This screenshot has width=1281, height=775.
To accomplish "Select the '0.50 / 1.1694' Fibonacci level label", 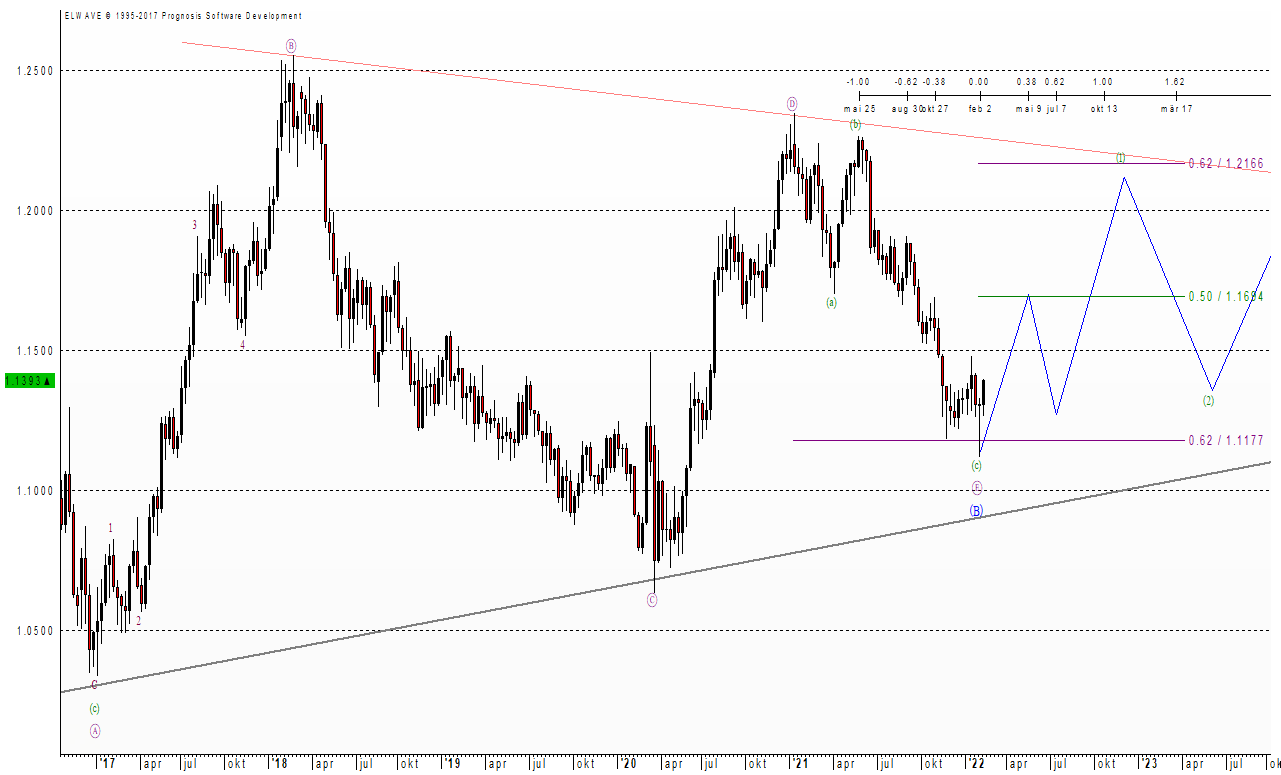I will coord(1226,296).
